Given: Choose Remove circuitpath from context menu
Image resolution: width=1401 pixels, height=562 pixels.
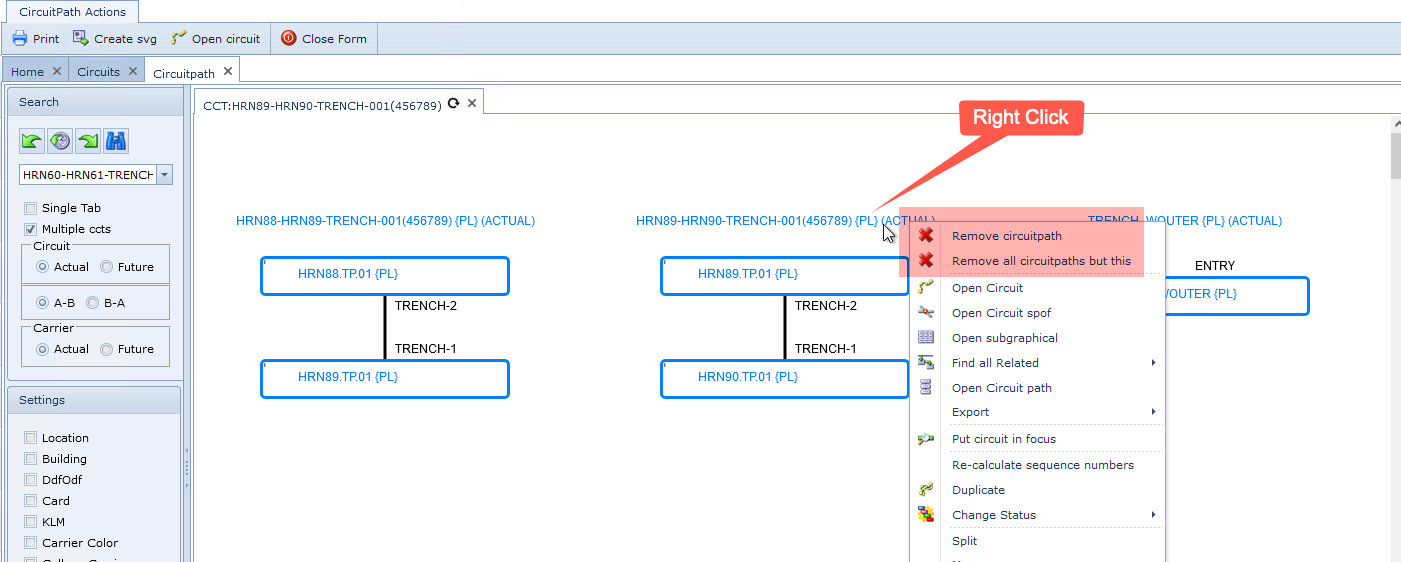Looking at the screenshot, I should (1006, 236).
